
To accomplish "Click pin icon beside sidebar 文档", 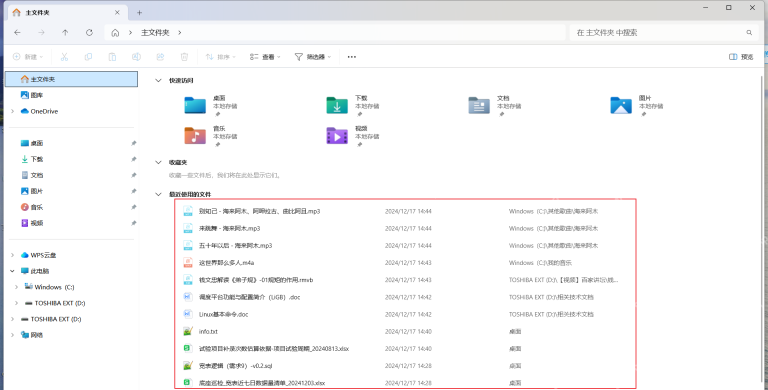I will (x=134, y=175).
